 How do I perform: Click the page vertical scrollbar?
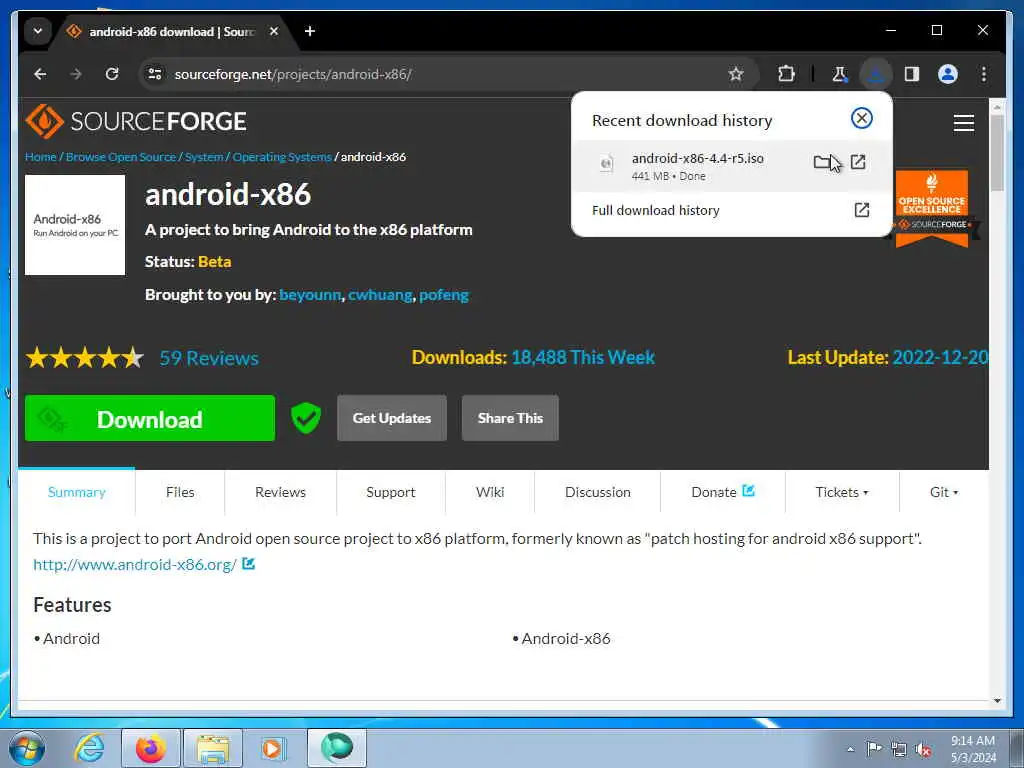(997, 153)
